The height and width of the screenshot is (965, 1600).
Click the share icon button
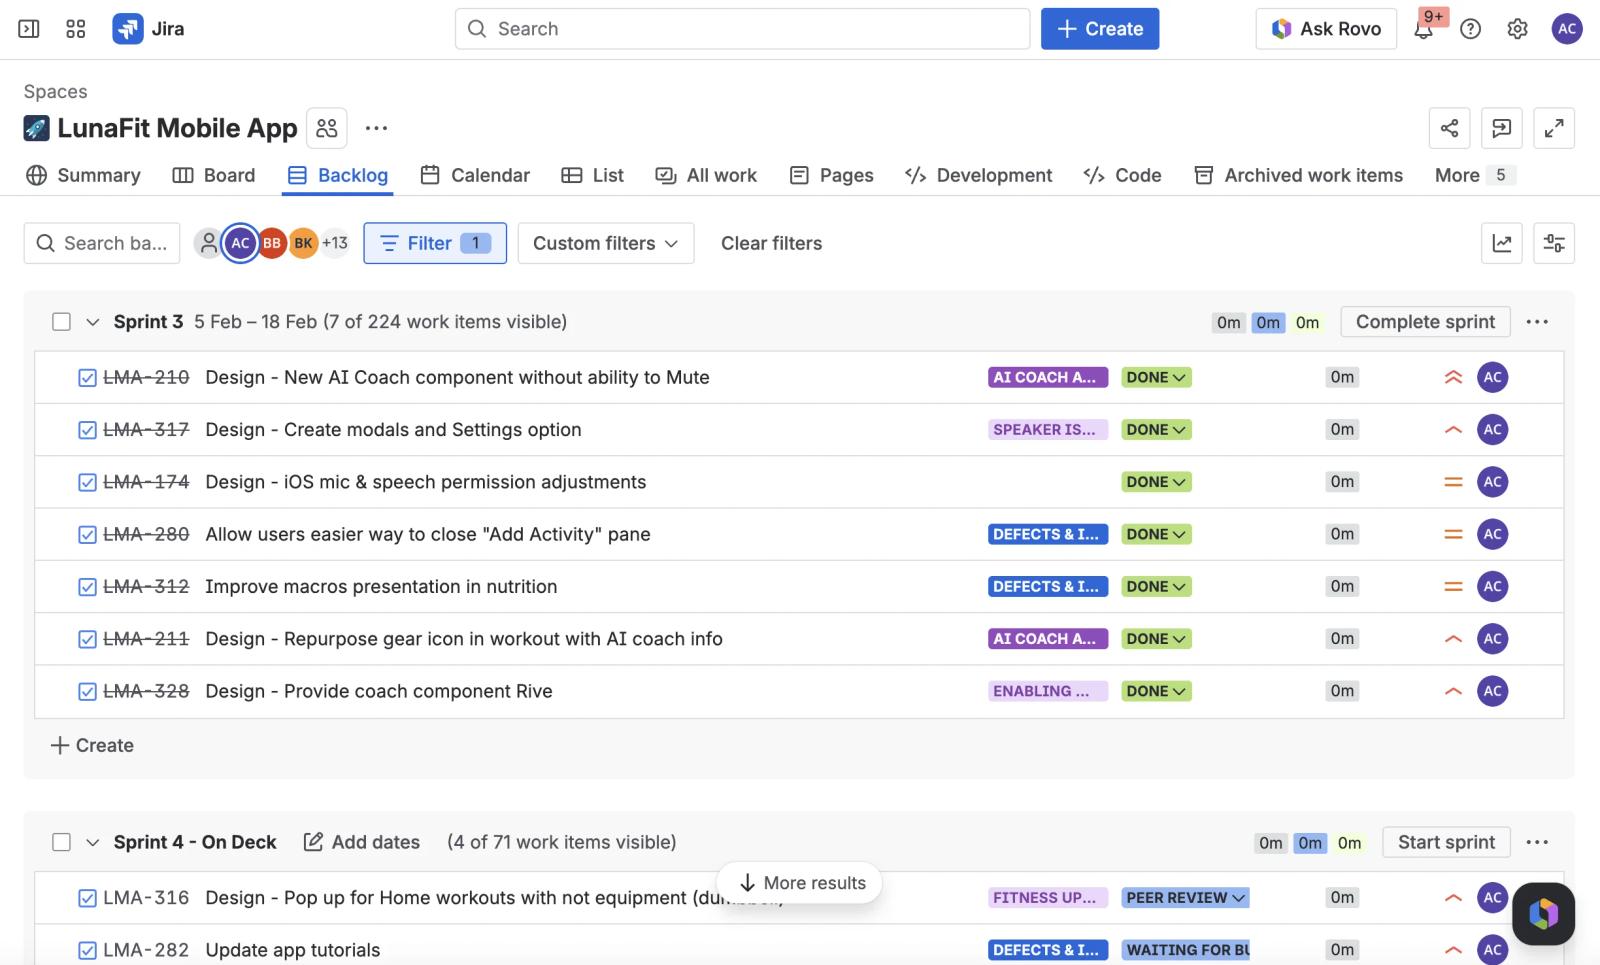[1449, 128]
